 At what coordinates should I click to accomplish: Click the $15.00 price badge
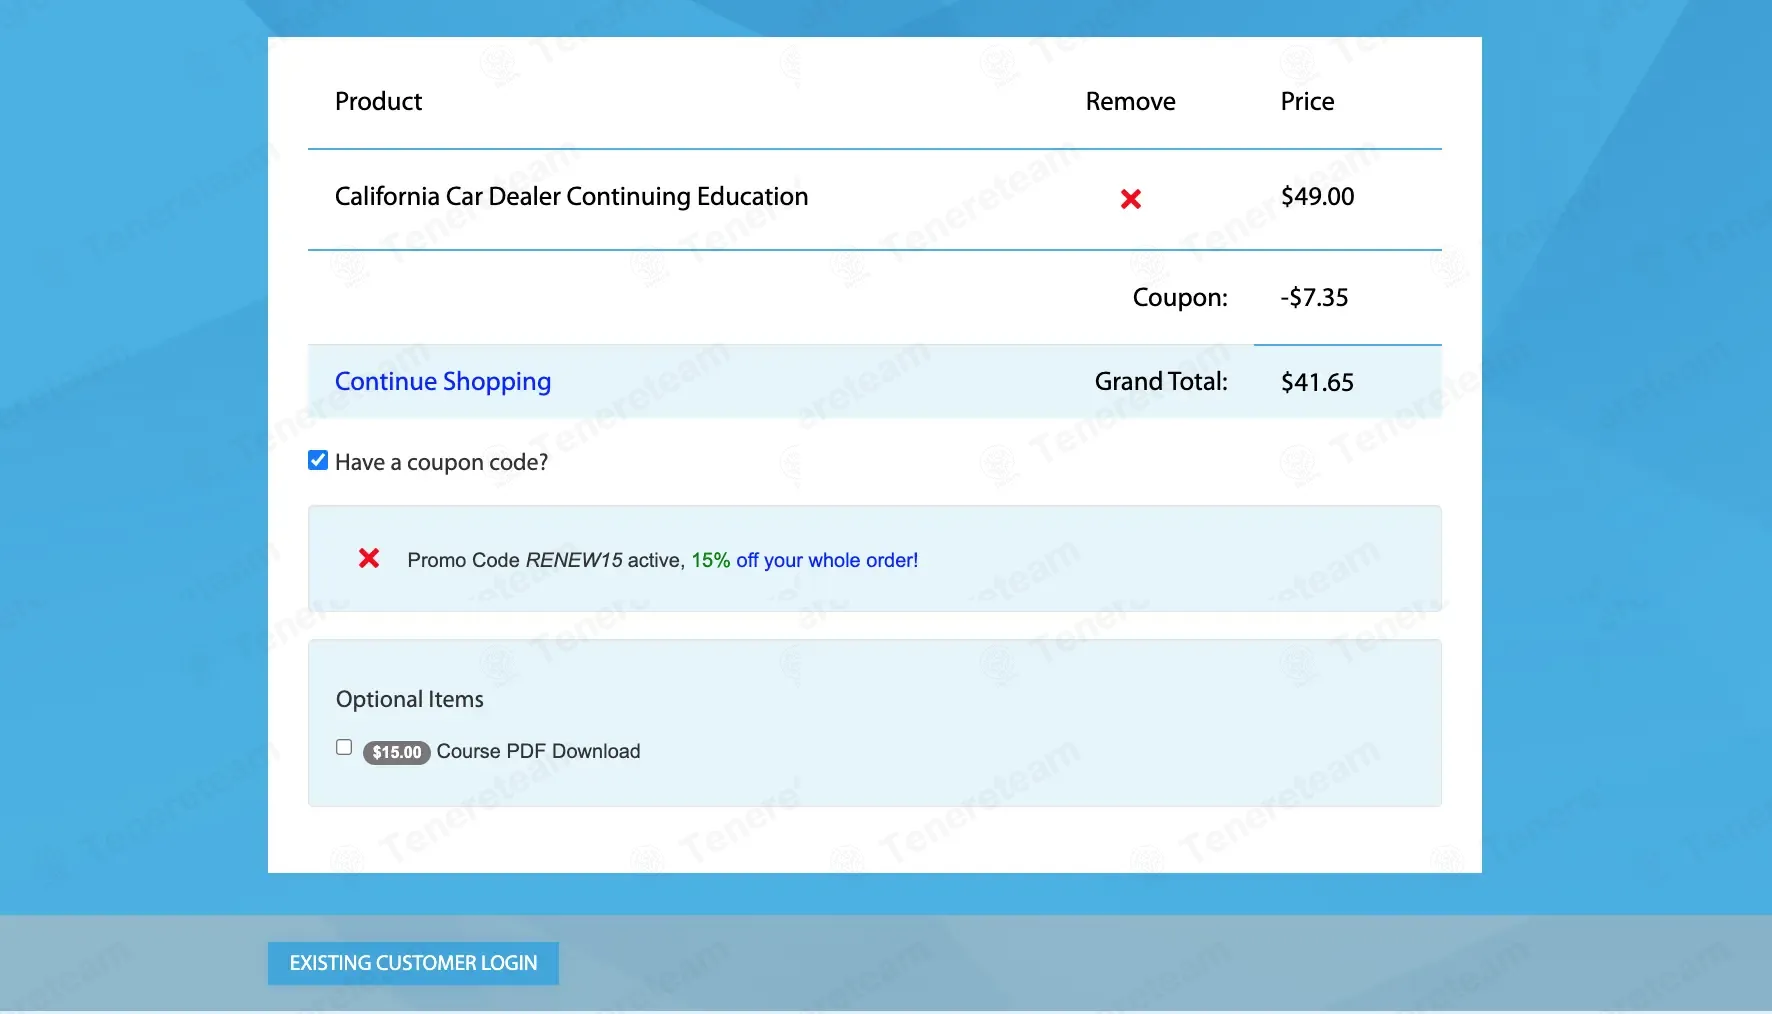coord(397,752)
